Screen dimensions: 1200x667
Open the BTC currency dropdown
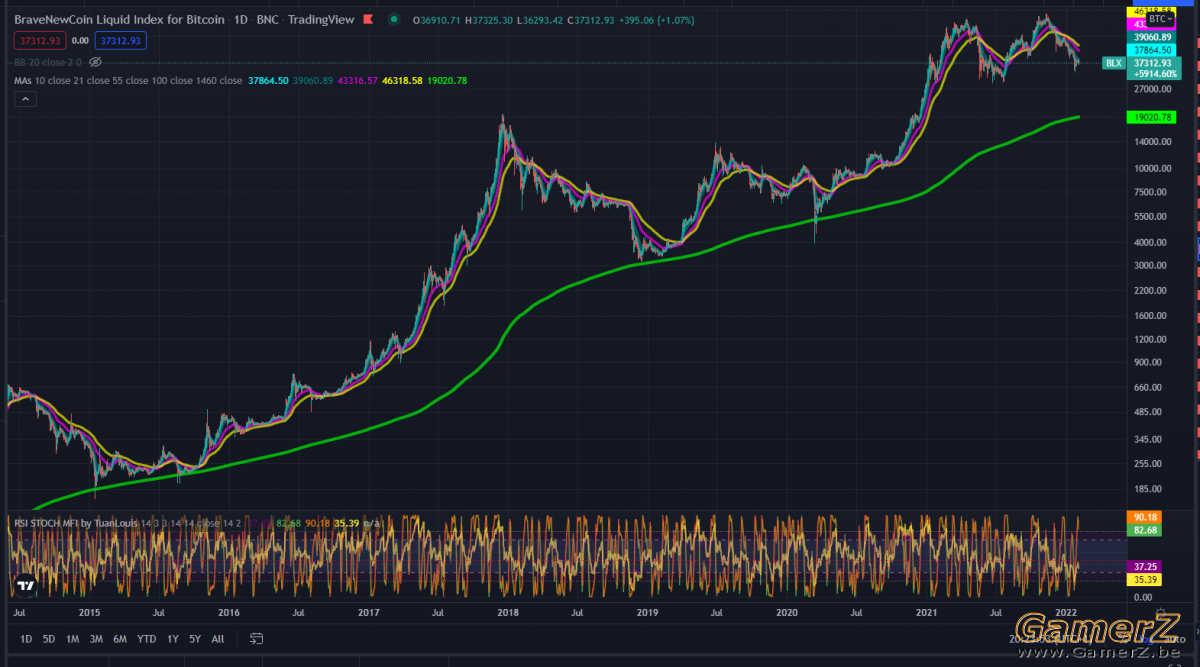pos(1162,19)
